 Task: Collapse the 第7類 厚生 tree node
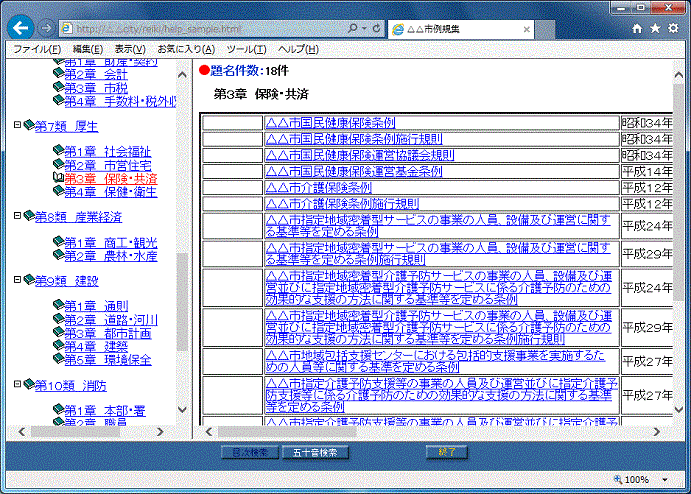tap(17, 126)
